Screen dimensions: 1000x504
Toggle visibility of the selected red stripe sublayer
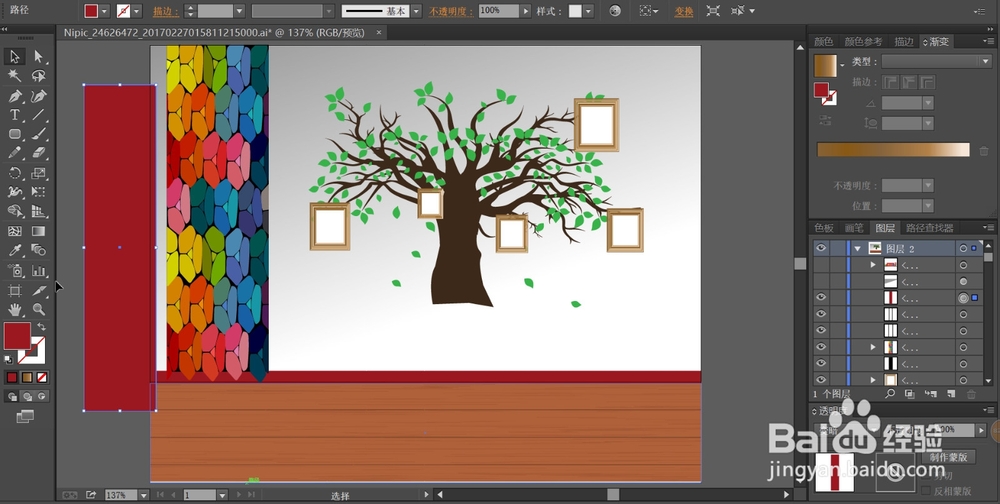click(821, 297)
